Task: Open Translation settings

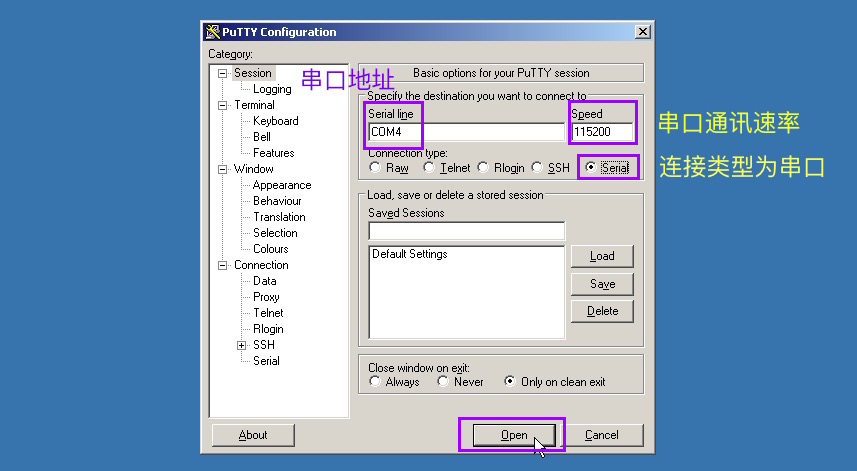Action: pos(279,217)
